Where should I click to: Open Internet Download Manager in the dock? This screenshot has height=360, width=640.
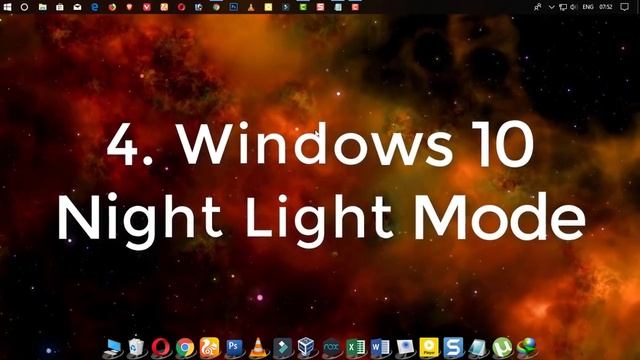coord(527,348)
